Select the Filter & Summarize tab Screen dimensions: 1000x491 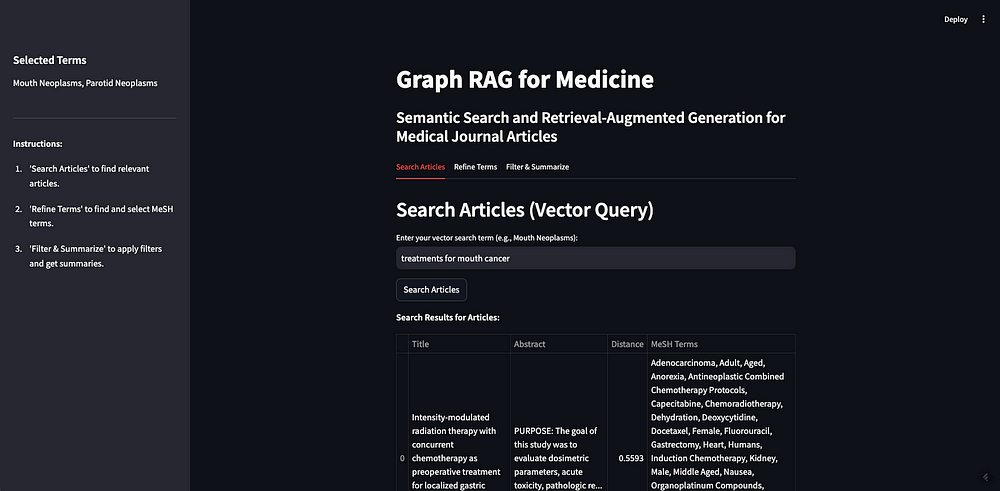537,167
